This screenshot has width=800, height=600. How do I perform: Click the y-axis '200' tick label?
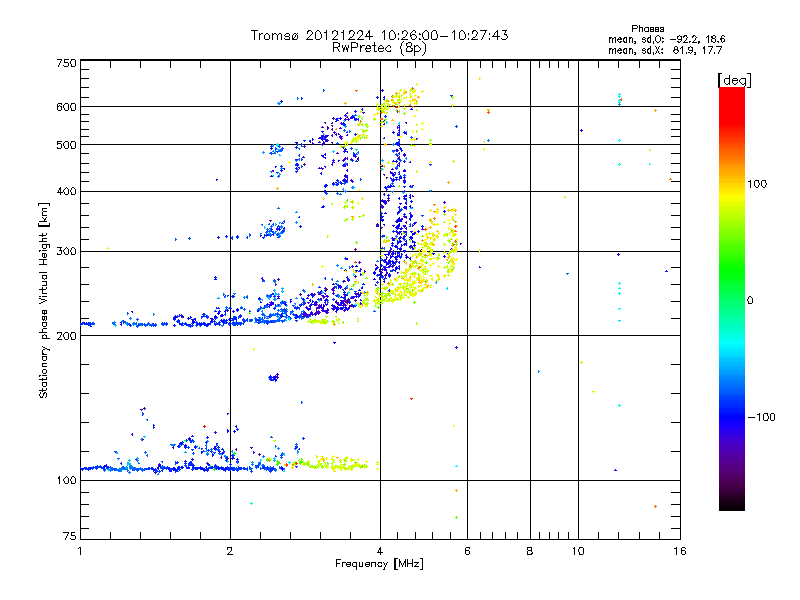point(66,336)
